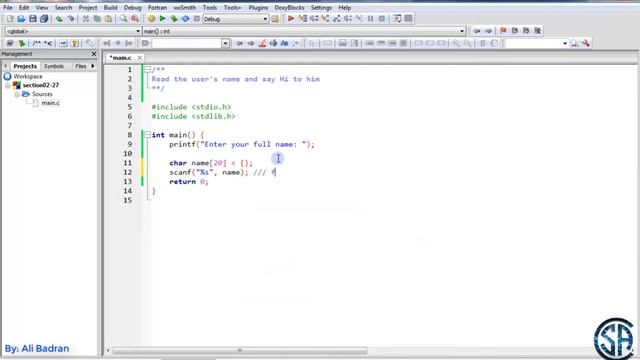Click the Toggle bookmark flag icon
The width and height of the screenshot is (640, 360).
(x=503, y=31)
